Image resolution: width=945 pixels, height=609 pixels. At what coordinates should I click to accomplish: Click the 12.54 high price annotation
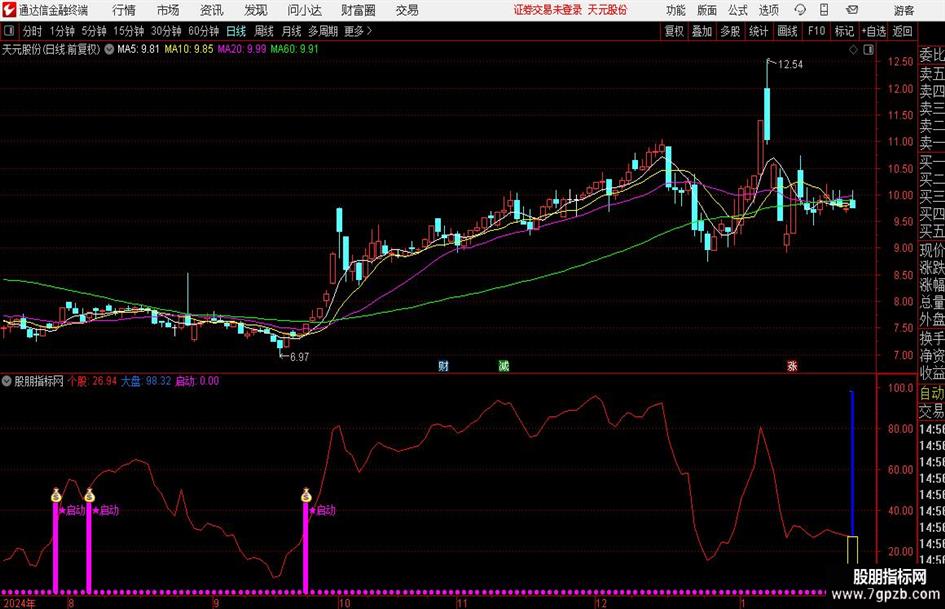(x=790, y=65)
